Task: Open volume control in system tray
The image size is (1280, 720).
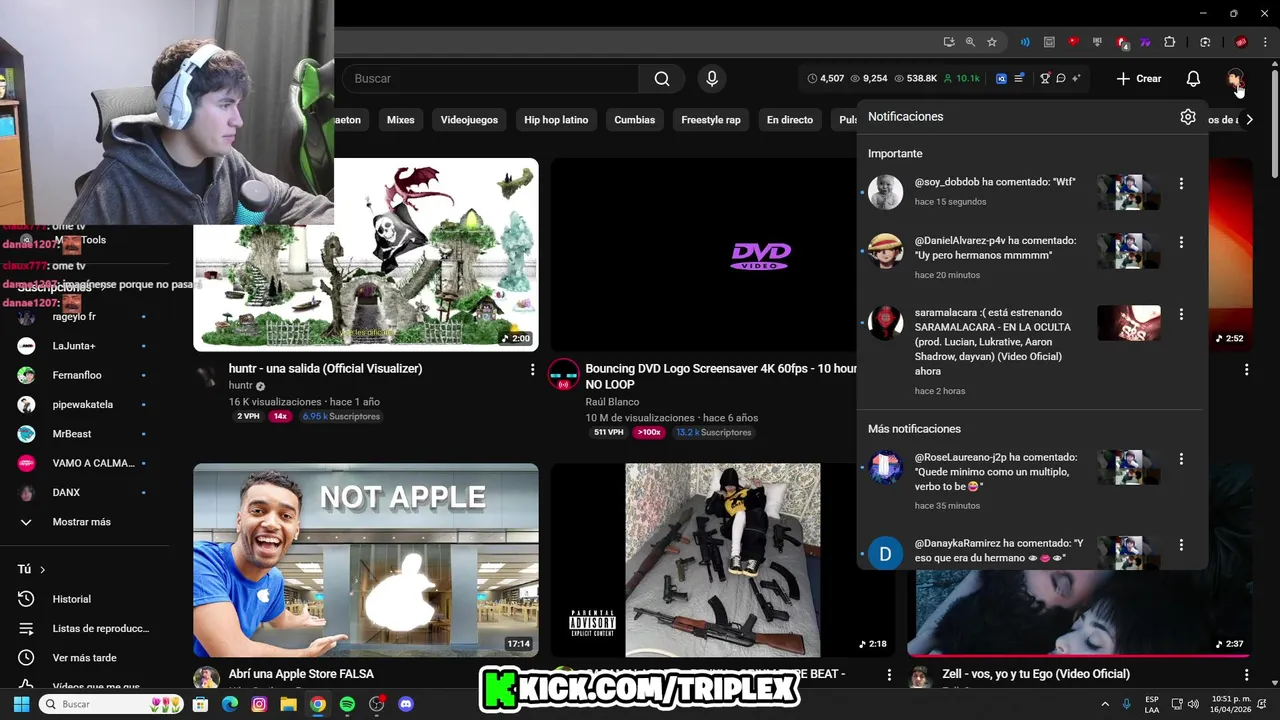Action: [1196, 704]
